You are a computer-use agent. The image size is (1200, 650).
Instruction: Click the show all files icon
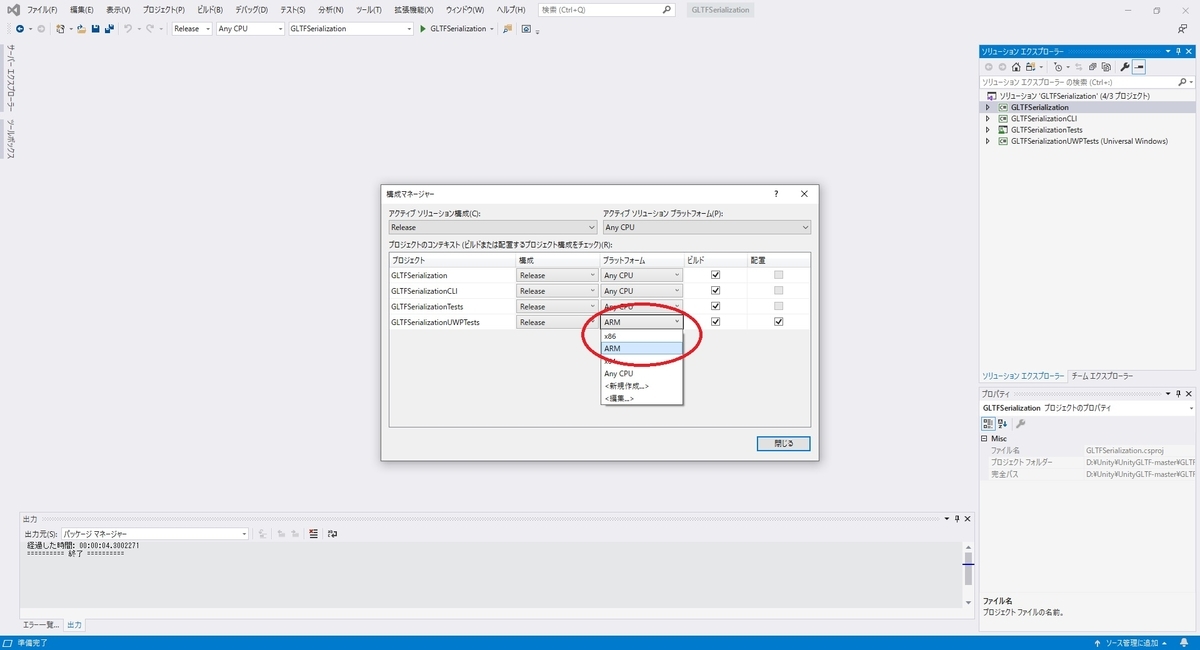(x=1106, y=66)
